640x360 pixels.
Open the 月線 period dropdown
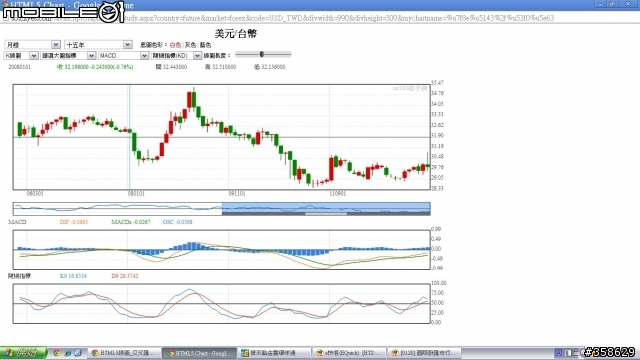tap(32, 44)
